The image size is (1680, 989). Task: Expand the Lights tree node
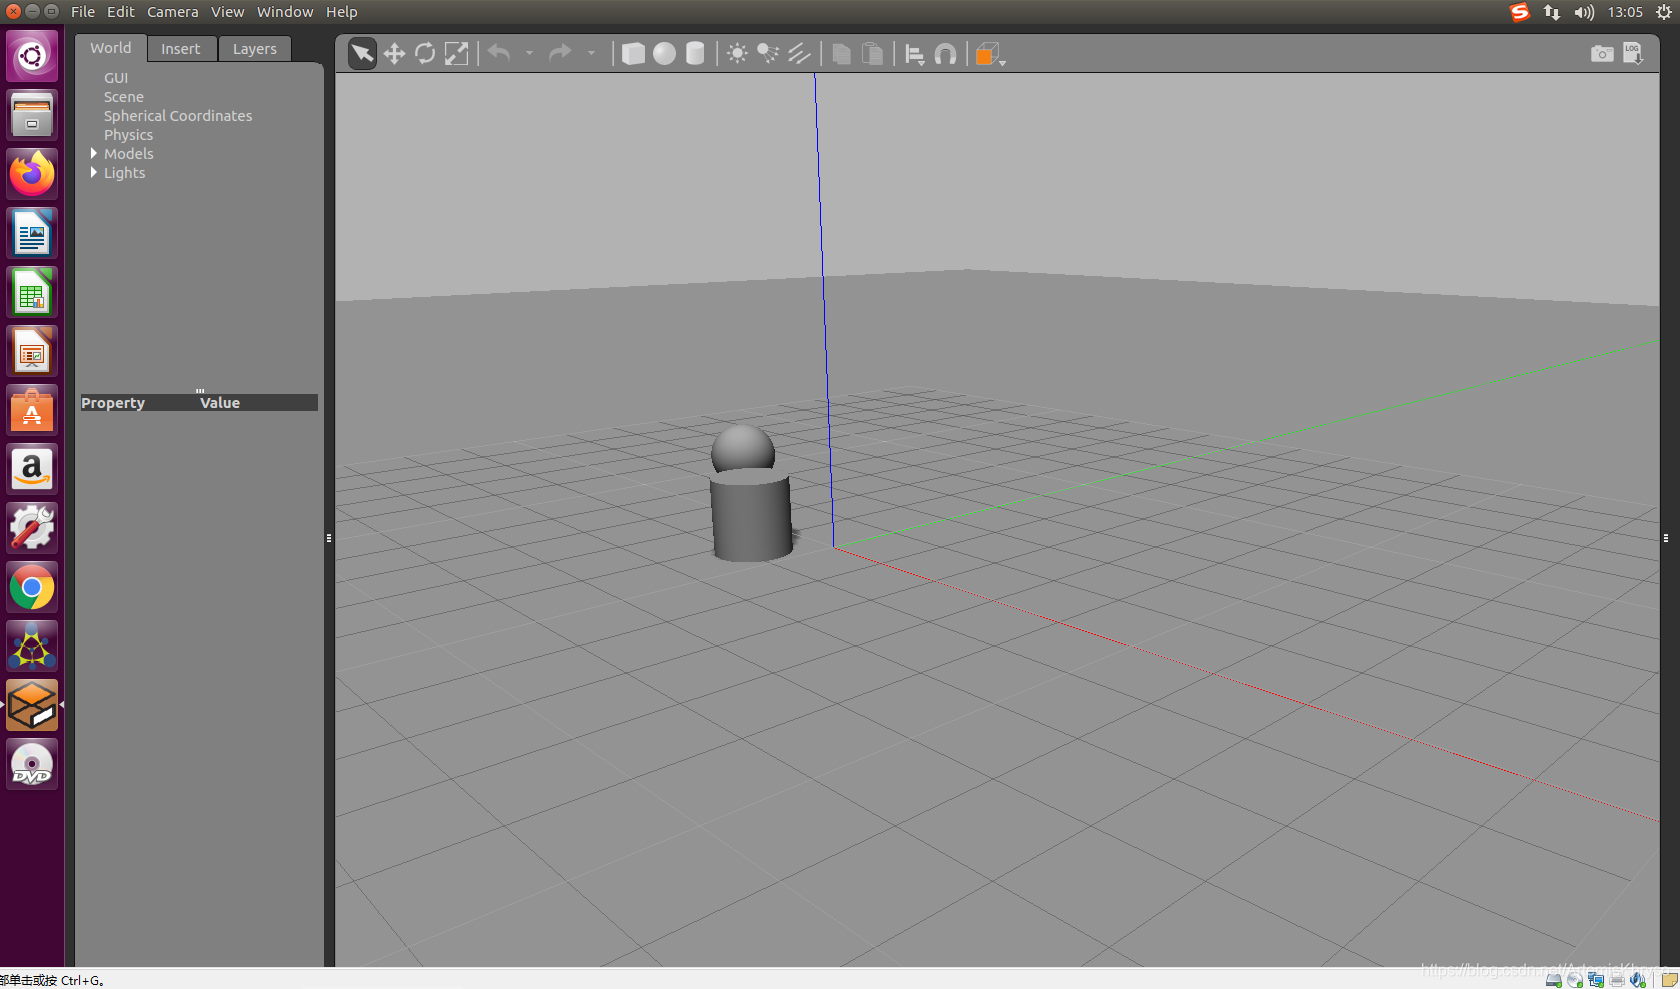point(94,172)
